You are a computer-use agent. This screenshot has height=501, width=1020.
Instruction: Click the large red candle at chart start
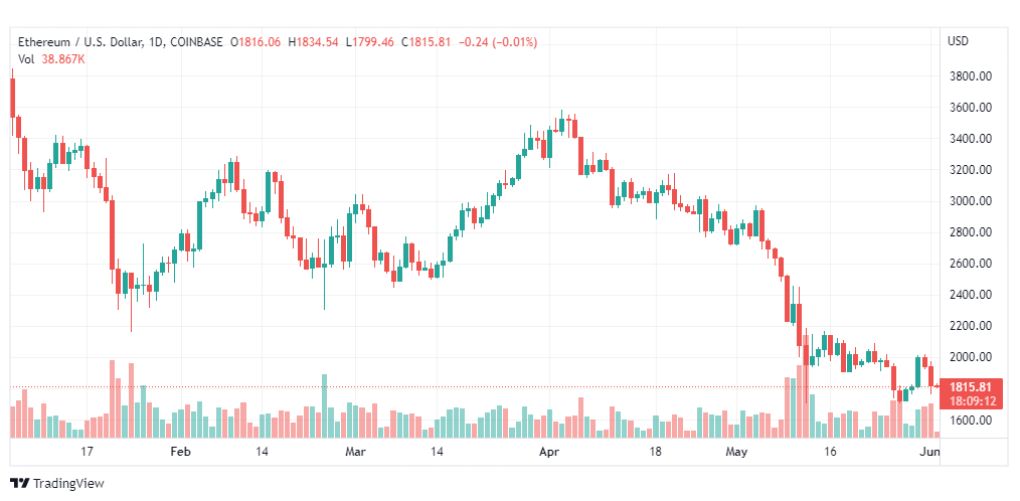pos(12,98)
